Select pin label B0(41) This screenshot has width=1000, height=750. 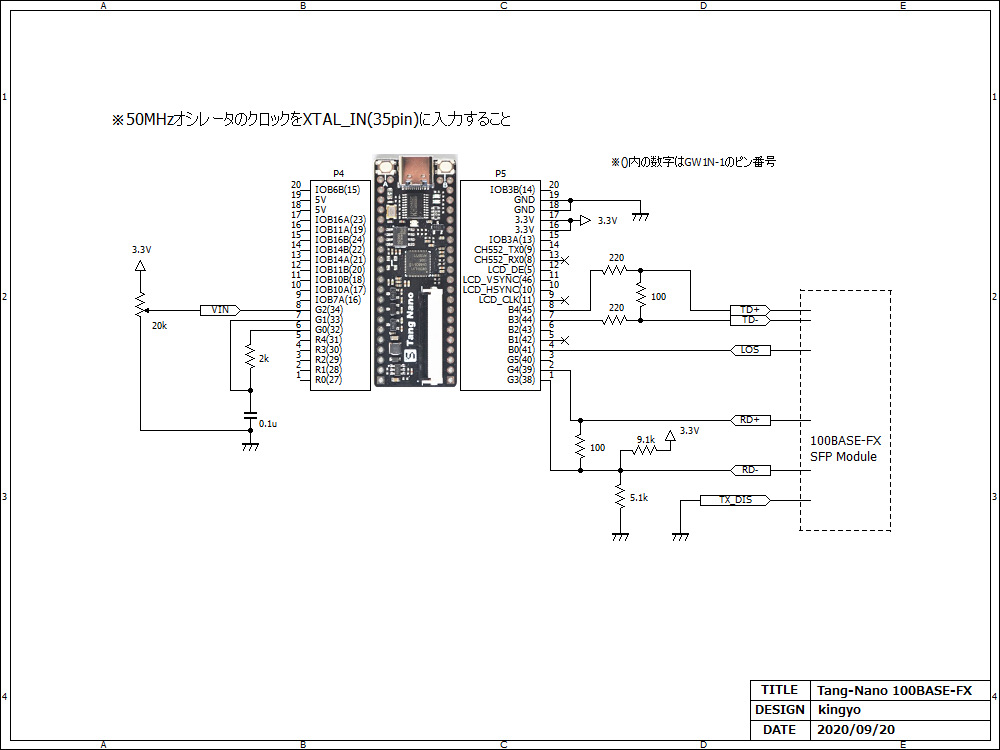click(521, 349)
